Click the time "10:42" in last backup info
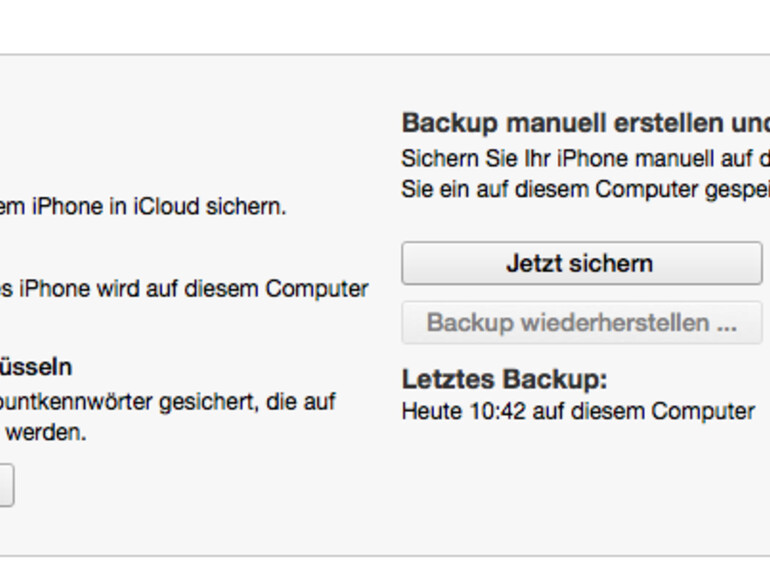Screen dimensions: 770x578 (494, 411)
